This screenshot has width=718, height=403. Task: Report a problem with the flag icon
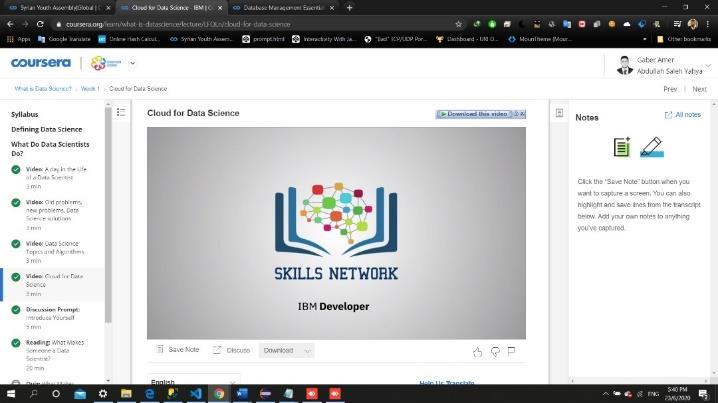[511, 351]
